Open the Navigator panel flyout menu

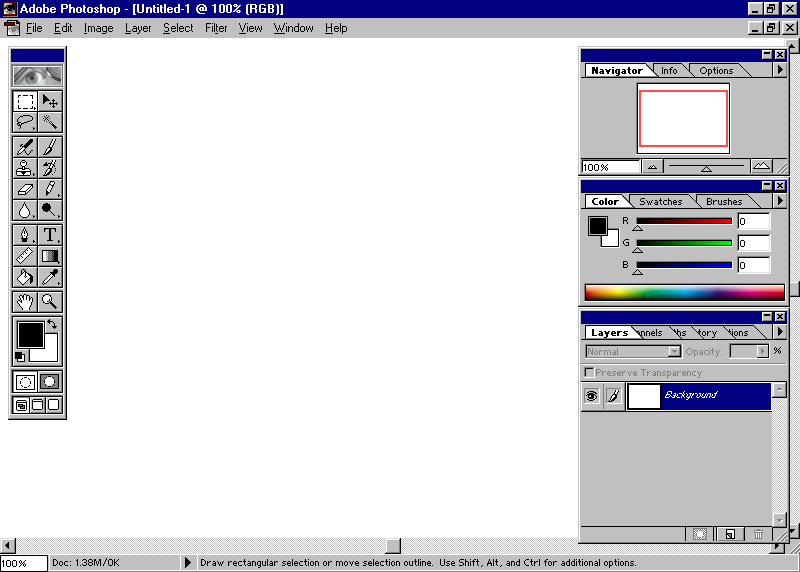tap(780, 69)
